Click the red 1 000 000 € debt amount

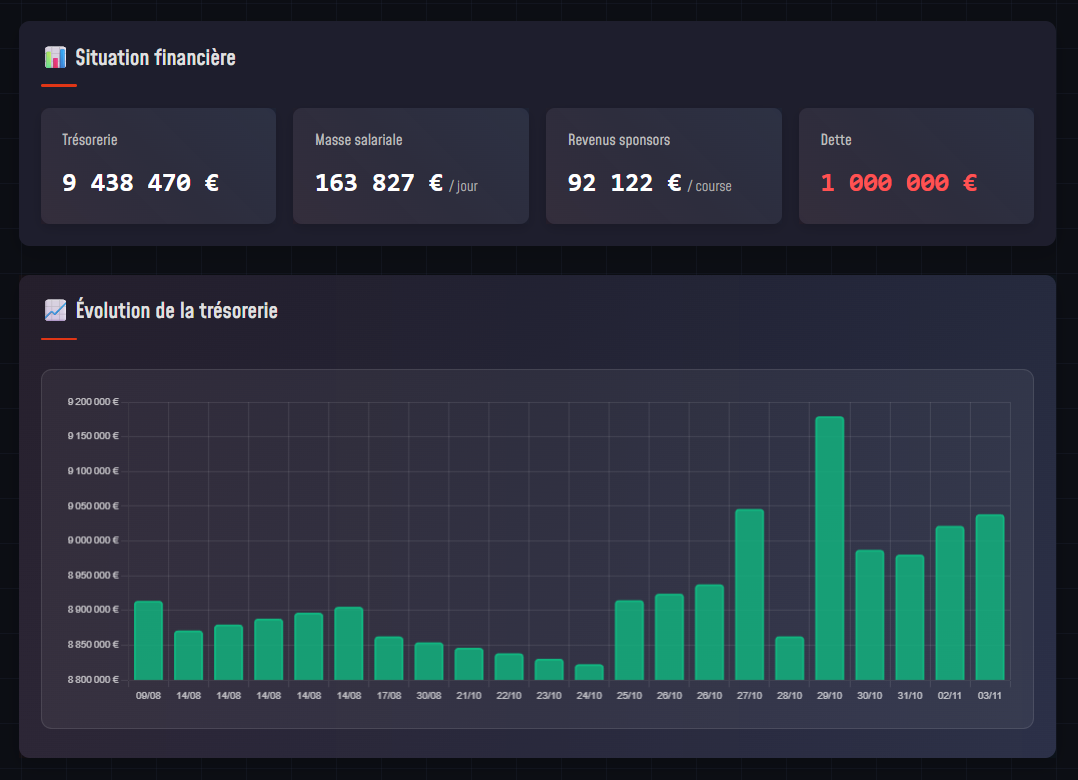click(898, 183)
